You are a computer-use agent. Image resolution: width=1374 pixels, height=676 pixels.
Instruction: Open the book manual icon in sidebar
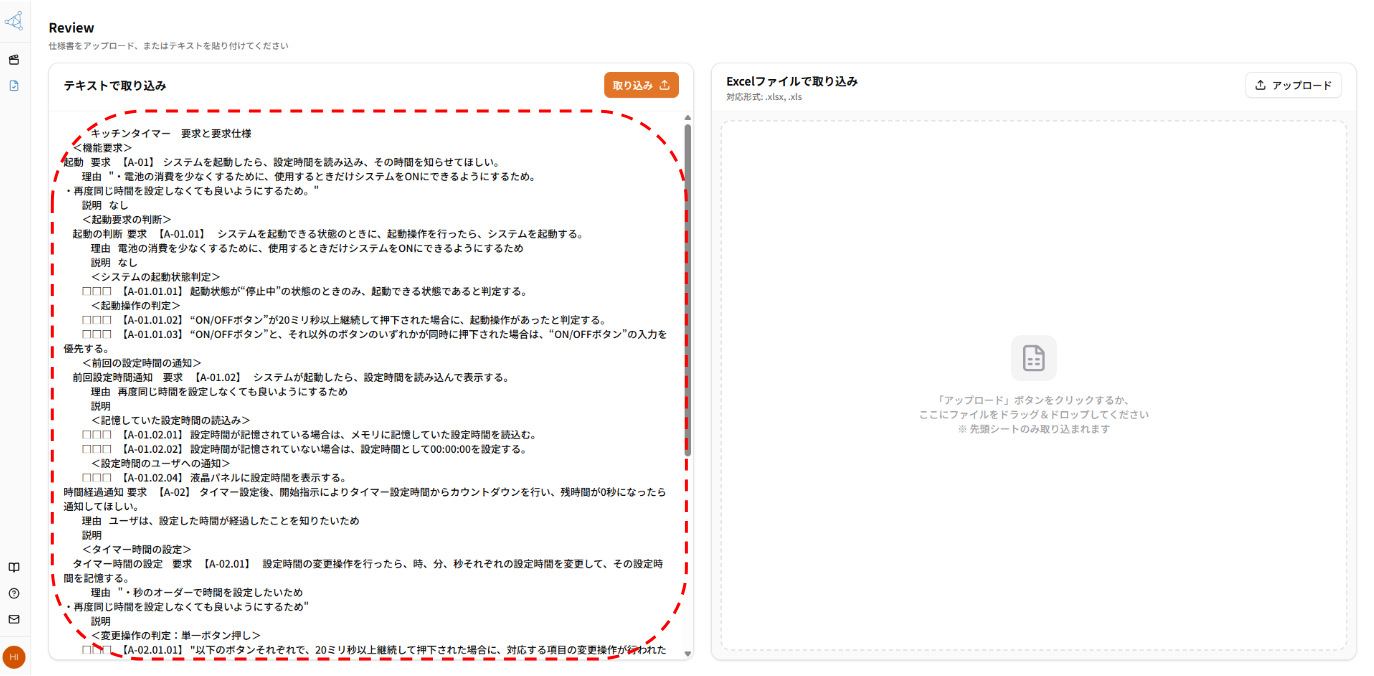click(13, 567)
